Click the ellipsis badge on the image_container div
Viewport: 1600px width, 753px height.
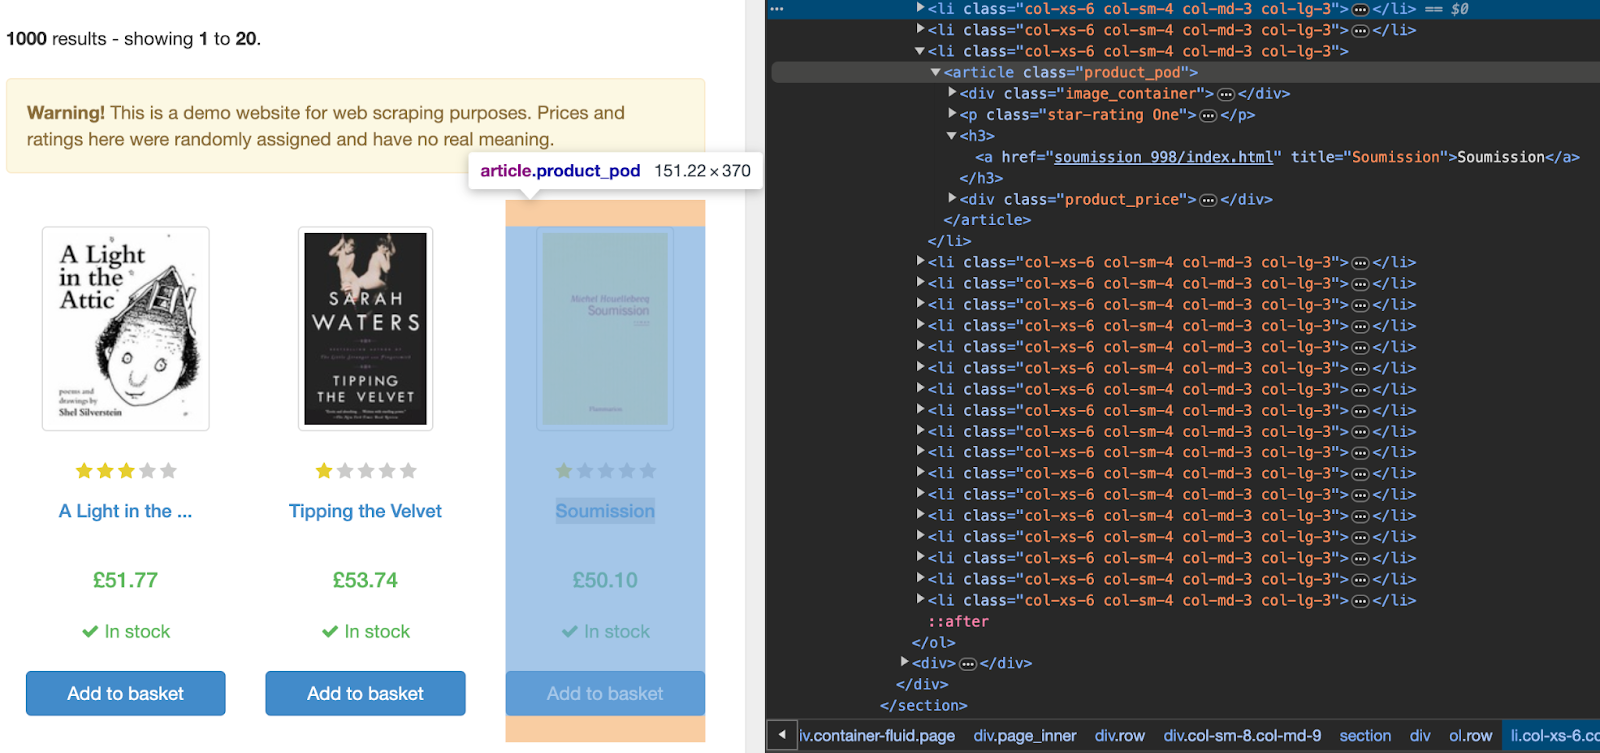(x=1225, y=94)
